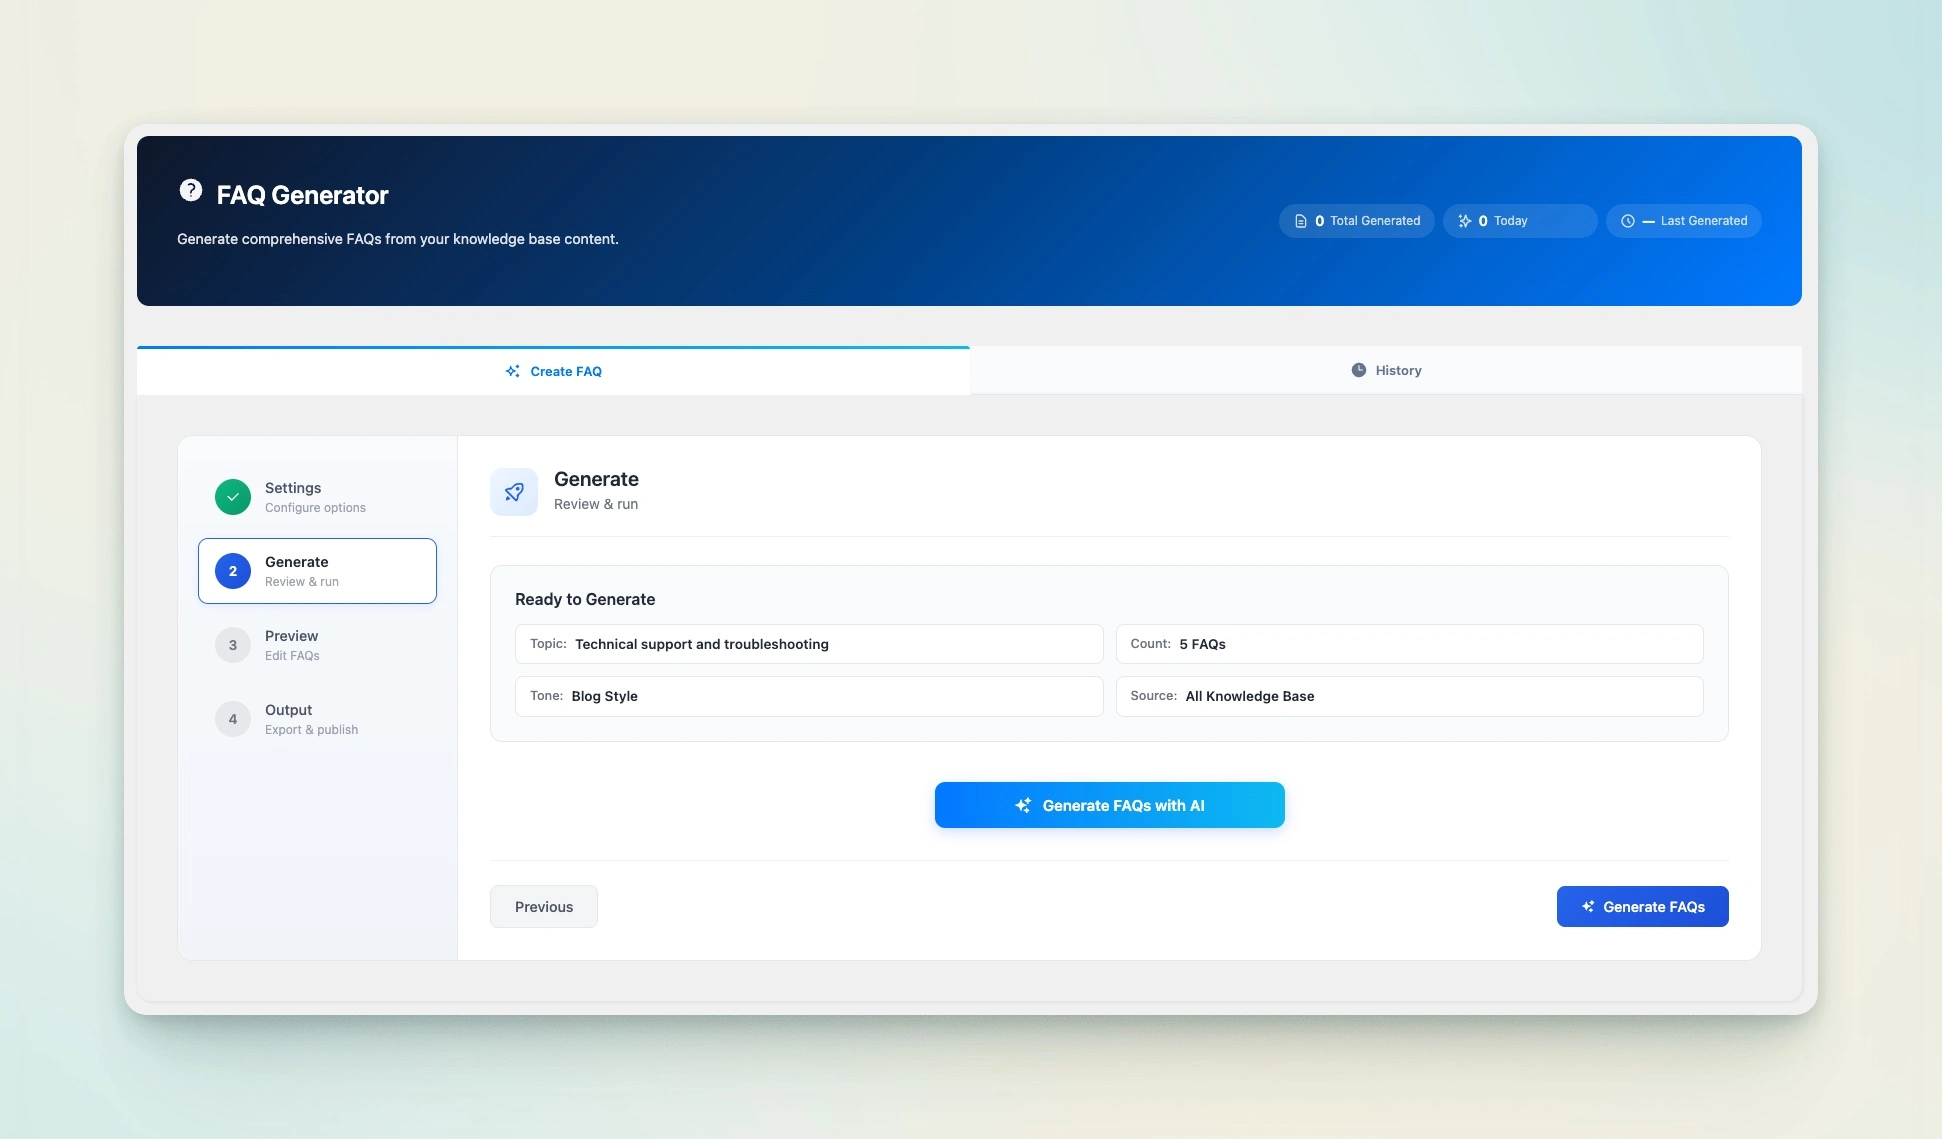Open the Generate Review & run step
This screenshot has width=1942, height=1139.
[x=317, y=571]
